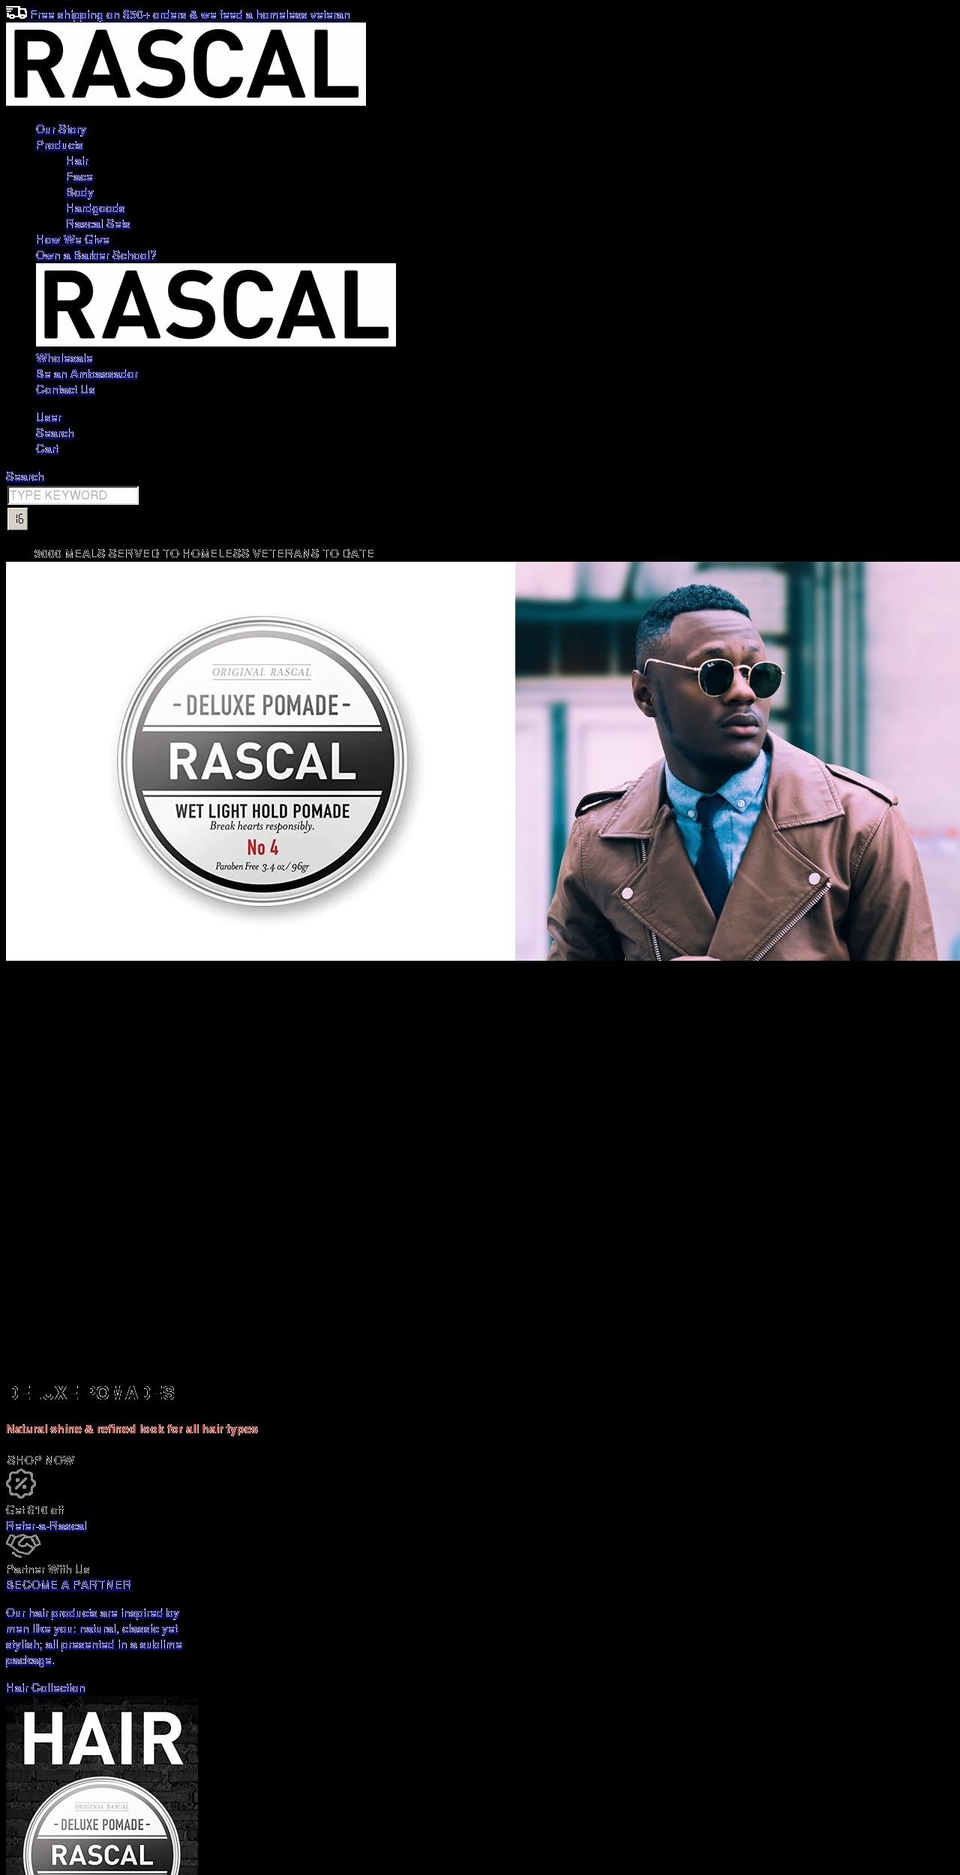The height and width of the screenshot is (1875, 960).
Task: Click the SHOP NOW button
Action: [x=41, y=1460]
